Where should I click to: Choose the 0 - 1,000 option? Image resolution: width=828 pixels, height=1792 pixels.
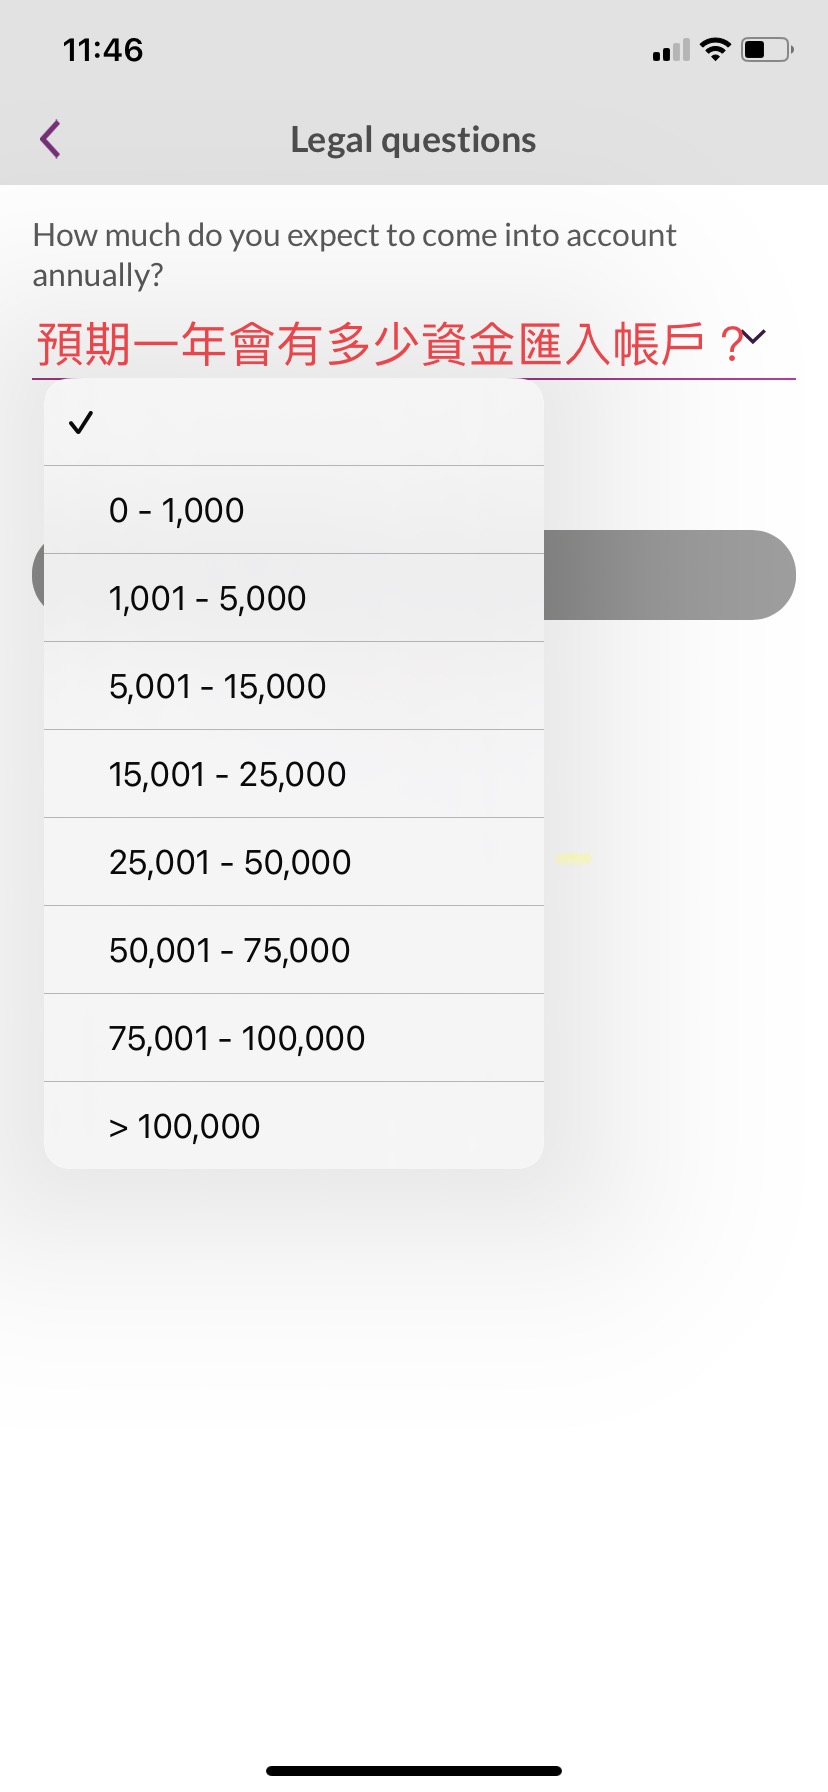coord(294,510)
